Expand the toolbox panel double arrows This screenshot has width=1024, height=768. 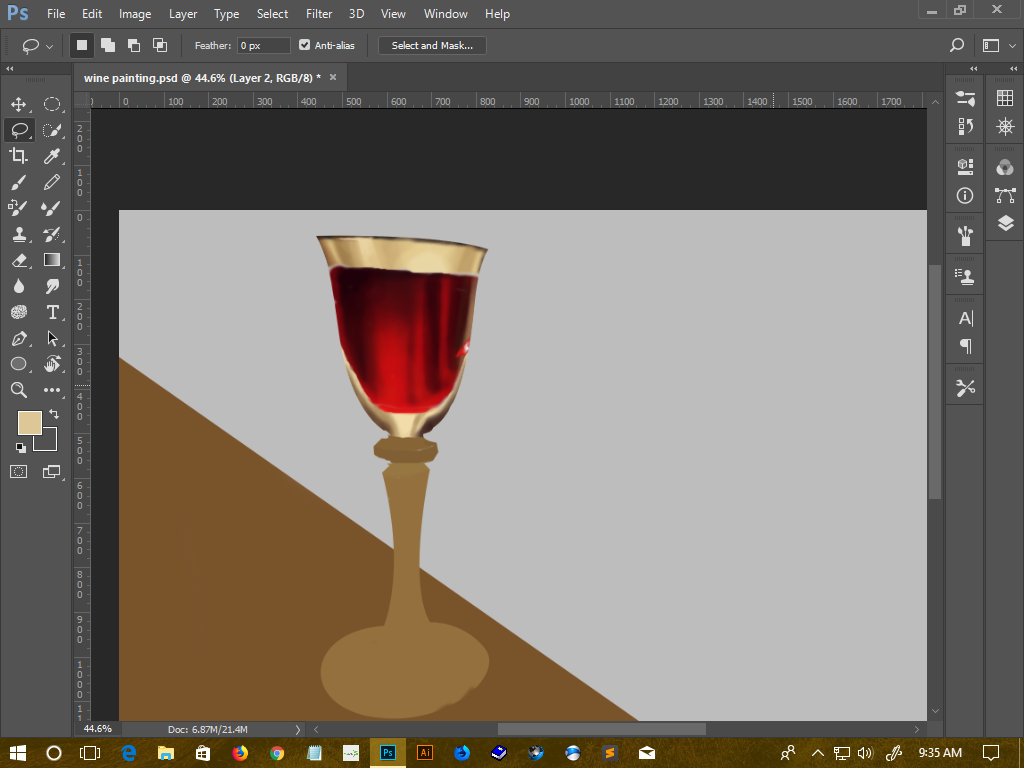point(10,69)
